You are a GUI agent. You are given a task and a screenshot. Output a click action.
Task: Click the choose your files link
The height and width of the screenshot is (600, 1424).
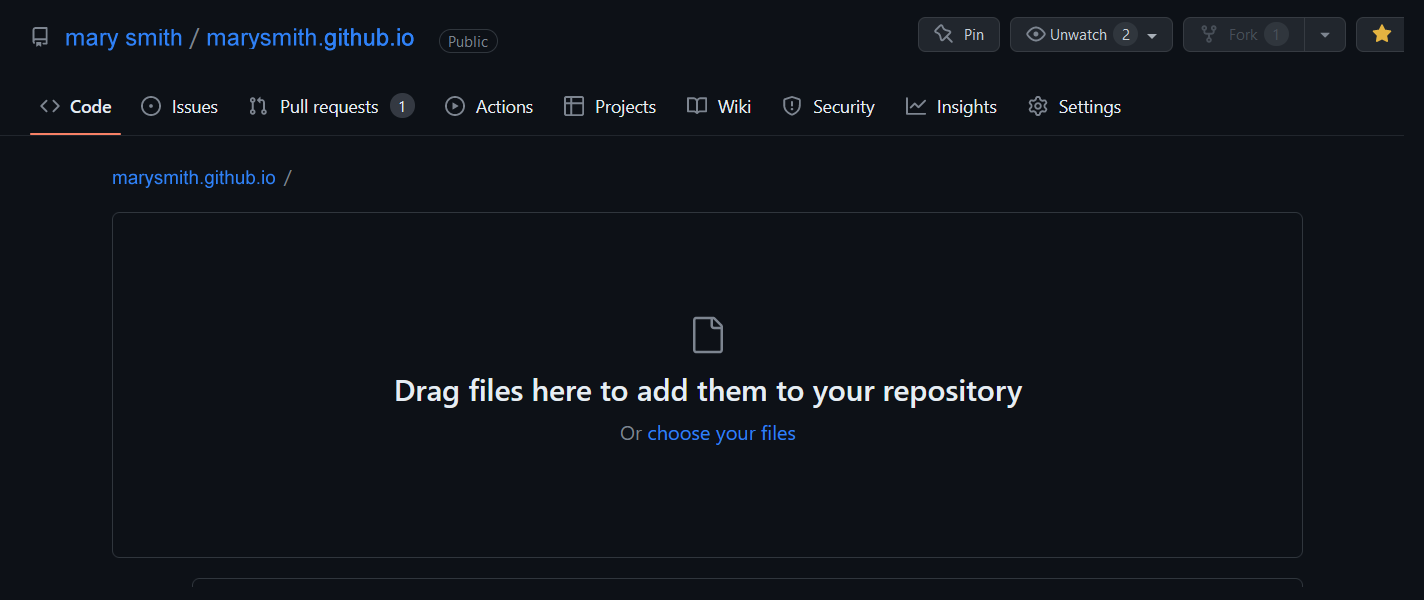722,433
